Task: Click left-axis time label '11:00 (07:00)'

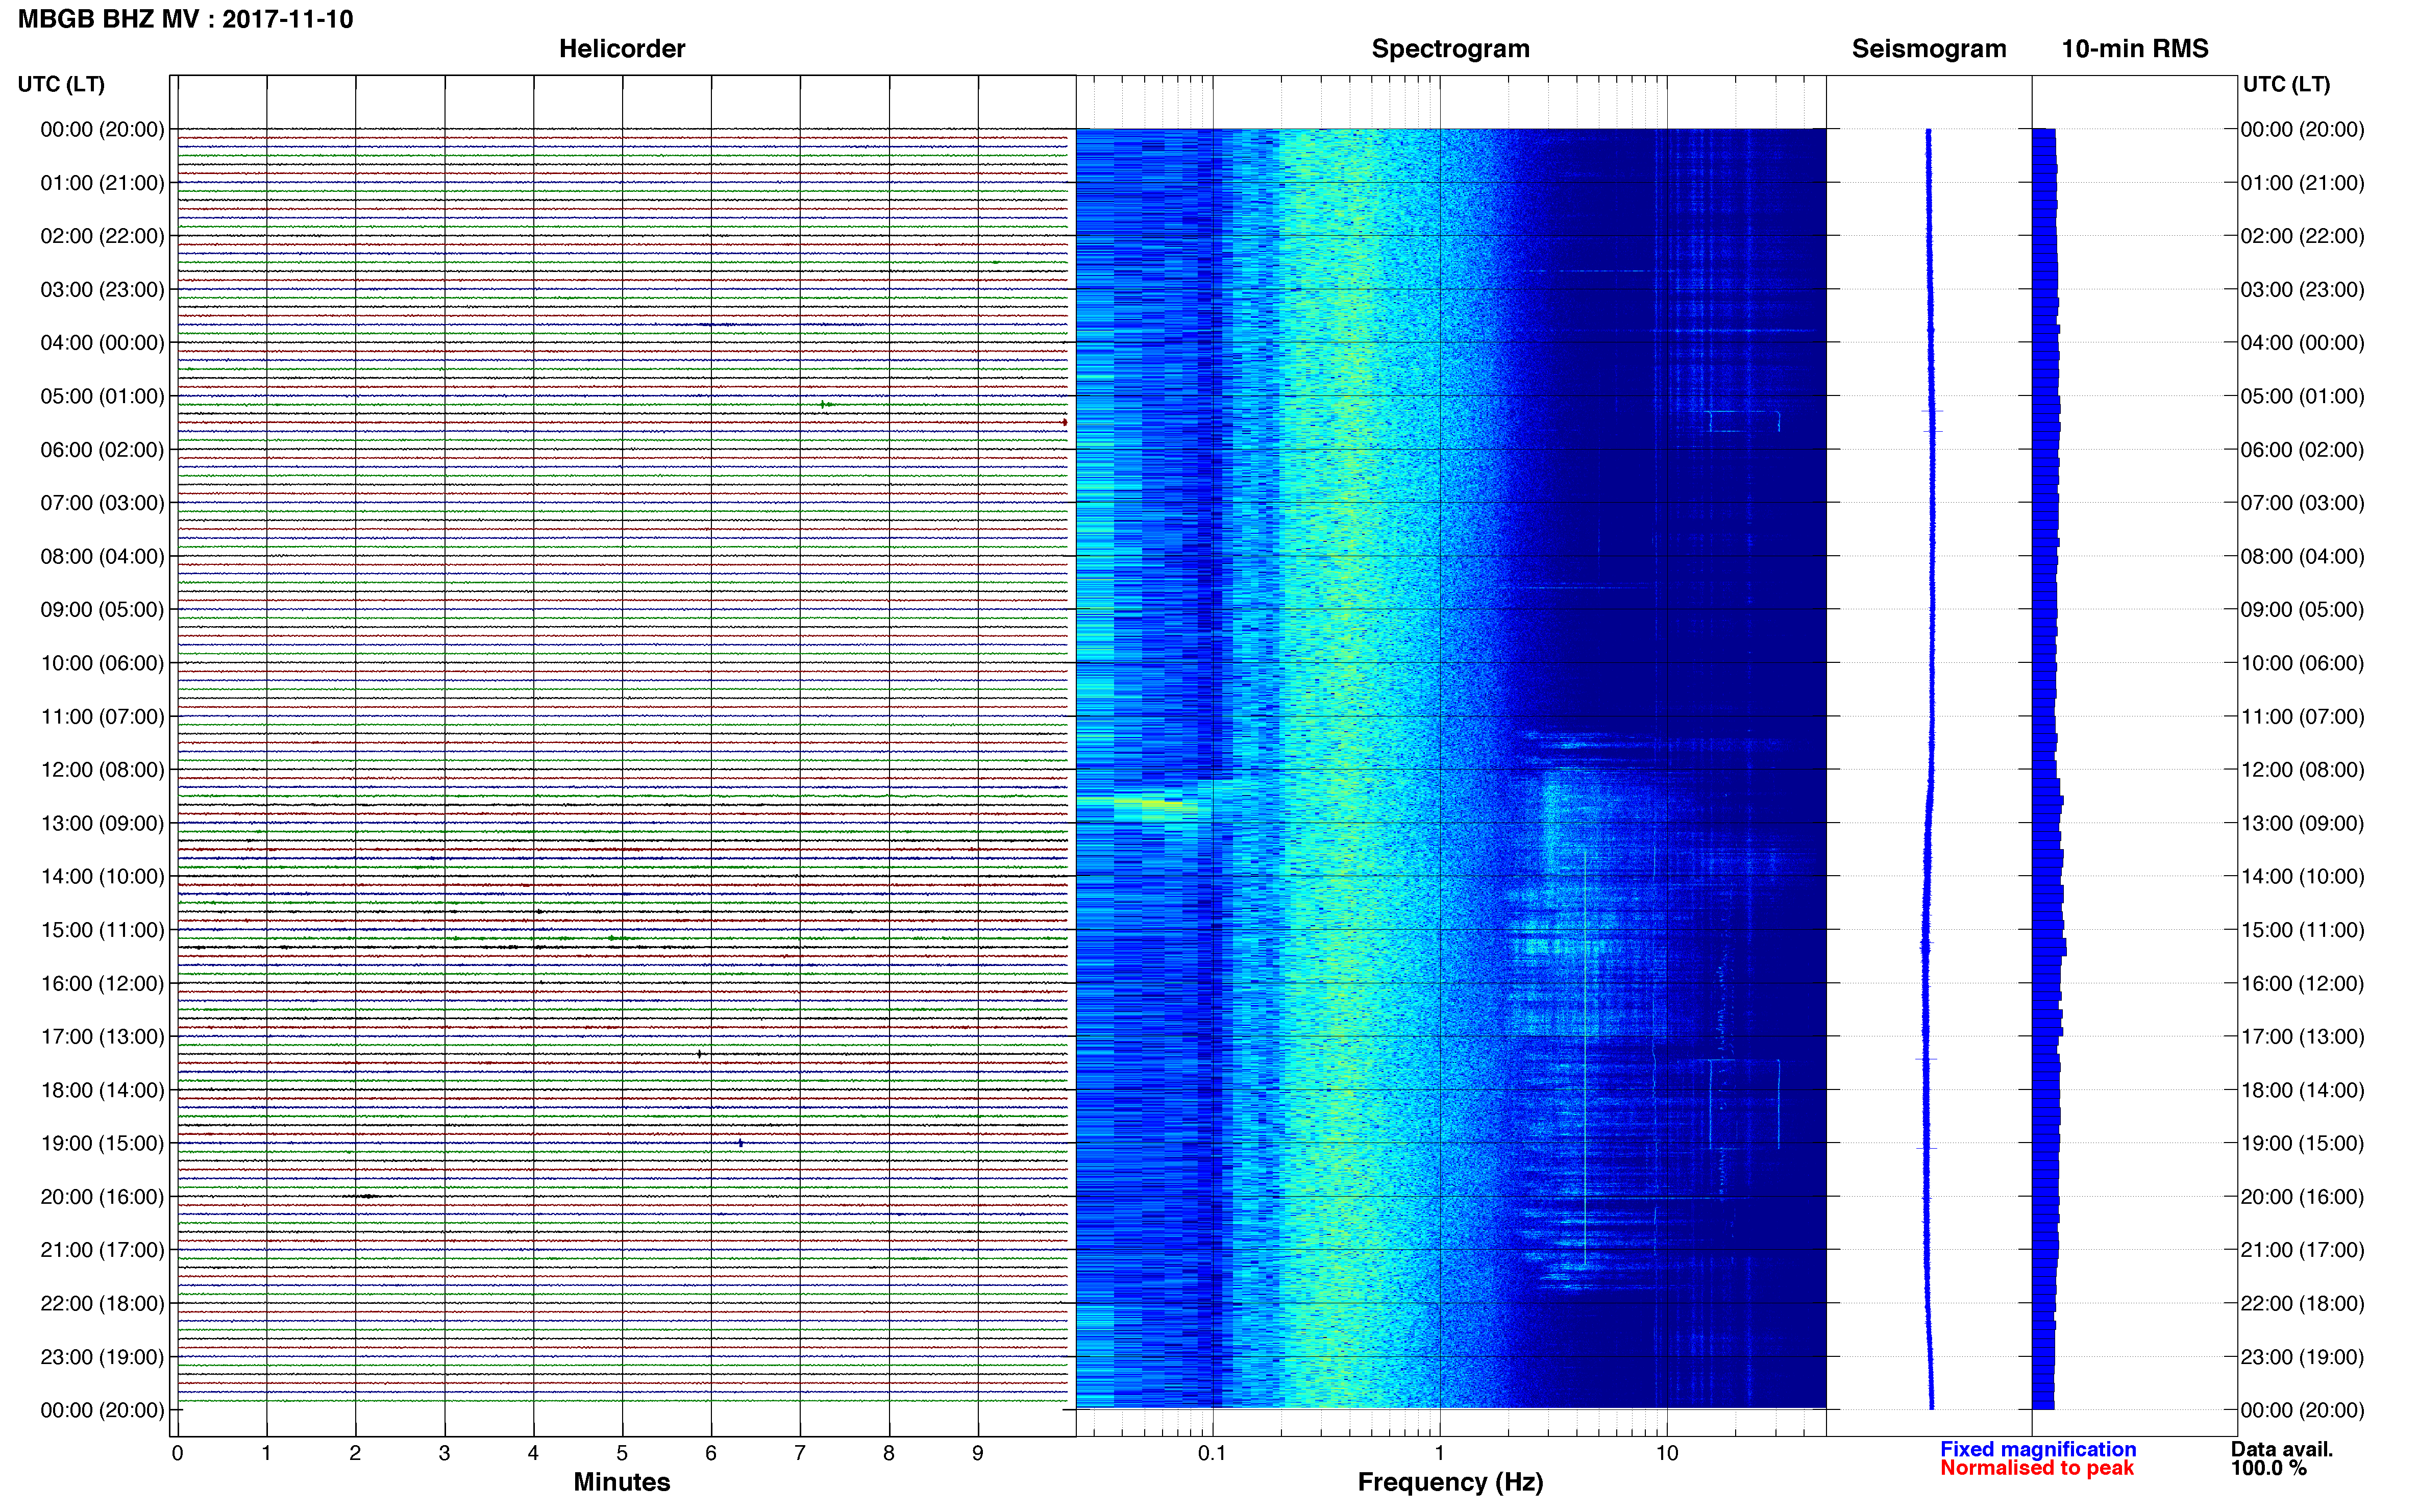Action: (x=102, y=717)
